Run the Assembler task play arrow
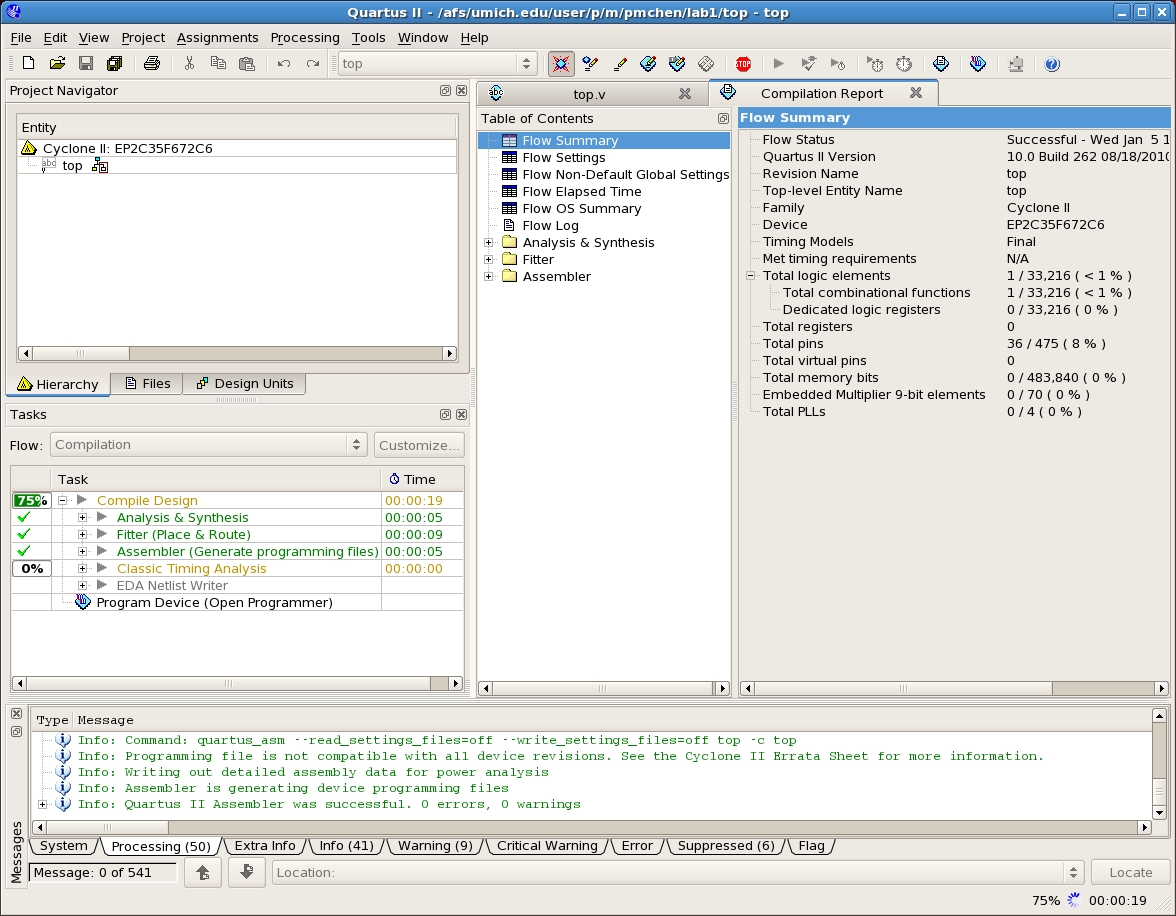 (102, 551)
